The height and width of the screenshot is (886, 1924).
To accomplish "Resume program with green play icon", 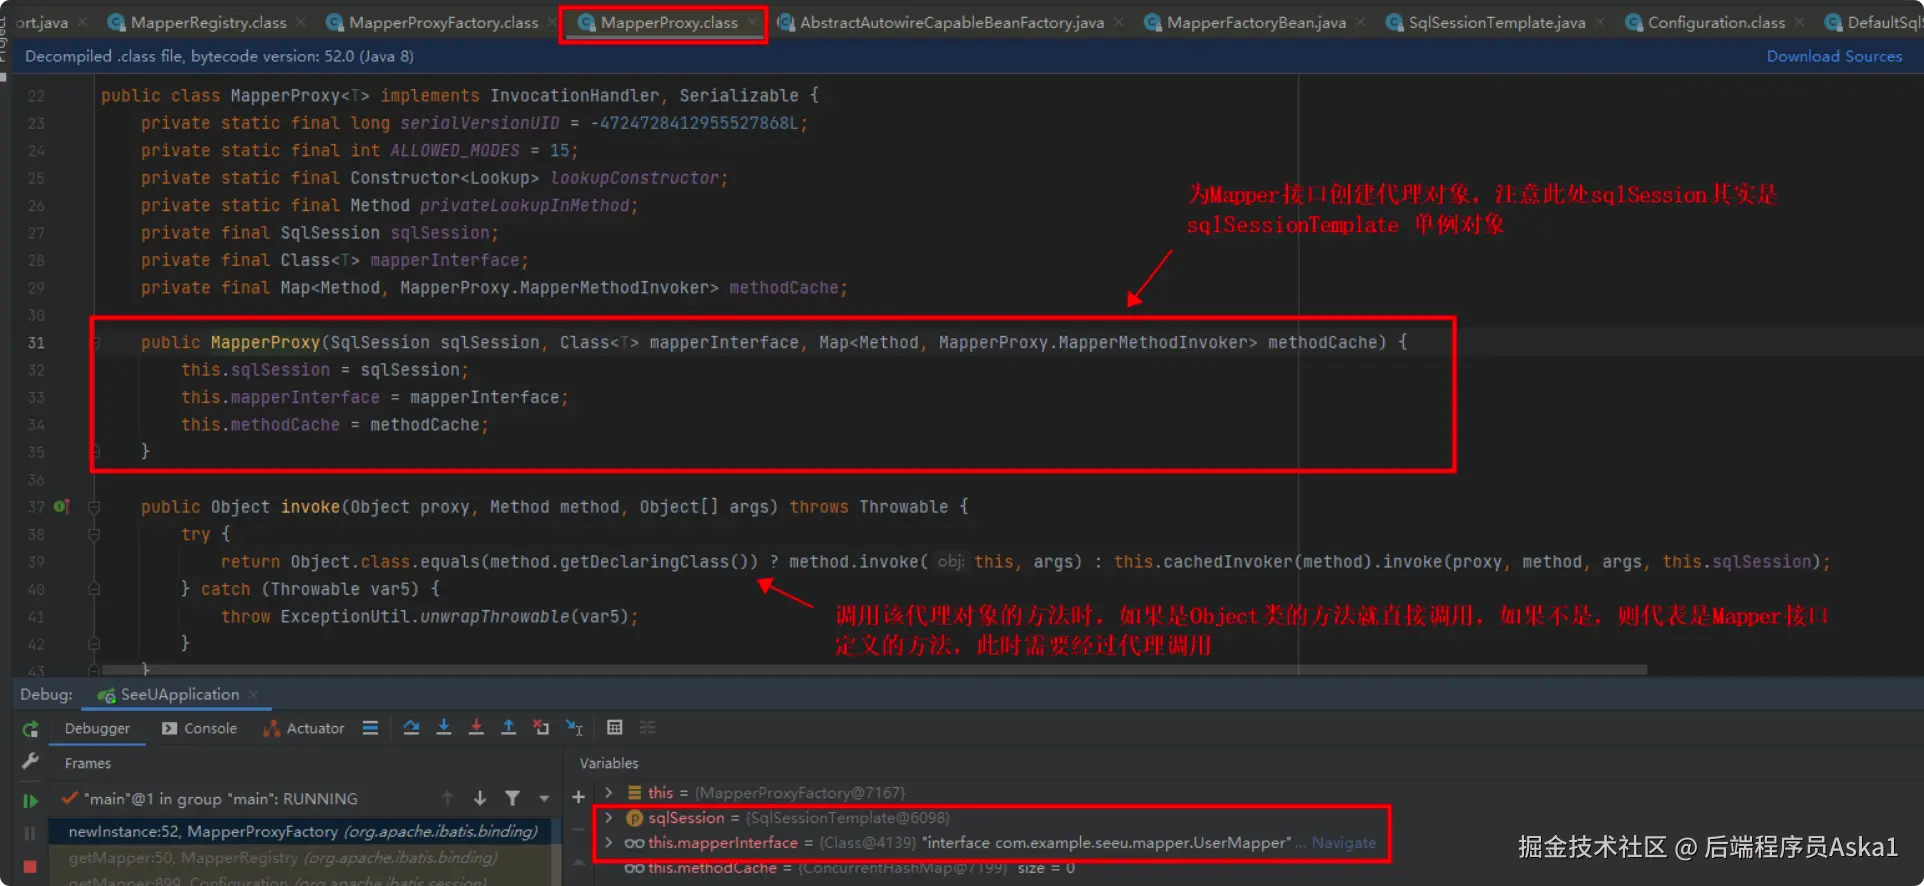I will pyautogui.click(x=30, y=800).
